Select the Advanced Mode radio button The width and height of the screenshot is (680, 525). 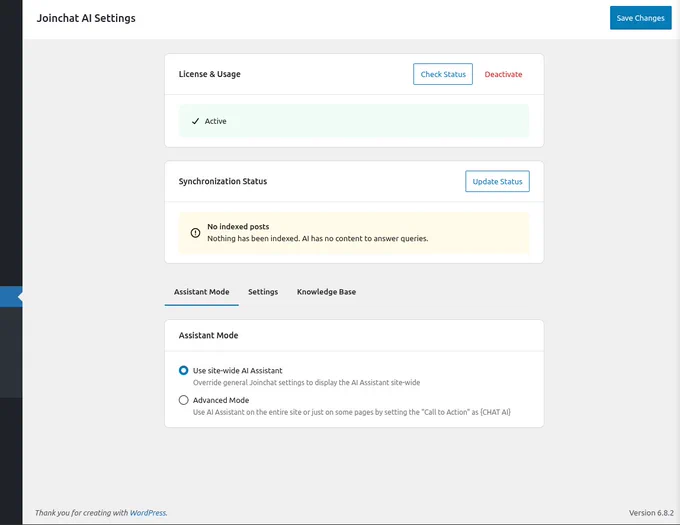[183, 400]
